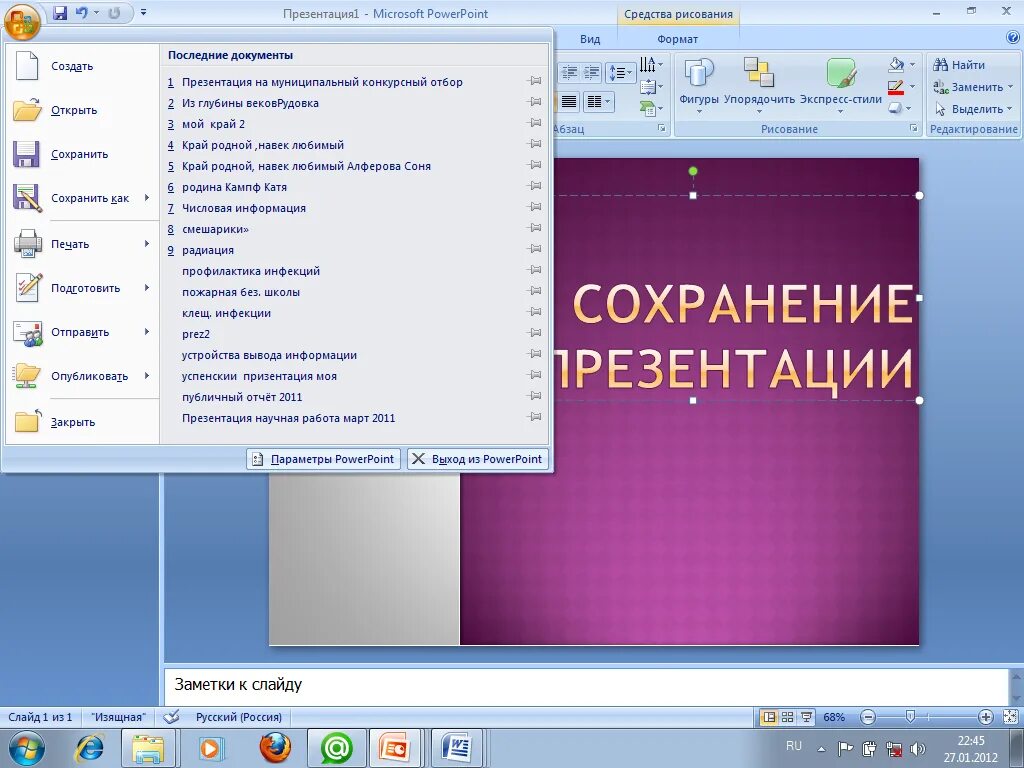Image resolution: width=1024 pixels, height=768 pixels.
Task: Pin the 'Из глубины вековРудовка' document
Action: click(535, 102)
